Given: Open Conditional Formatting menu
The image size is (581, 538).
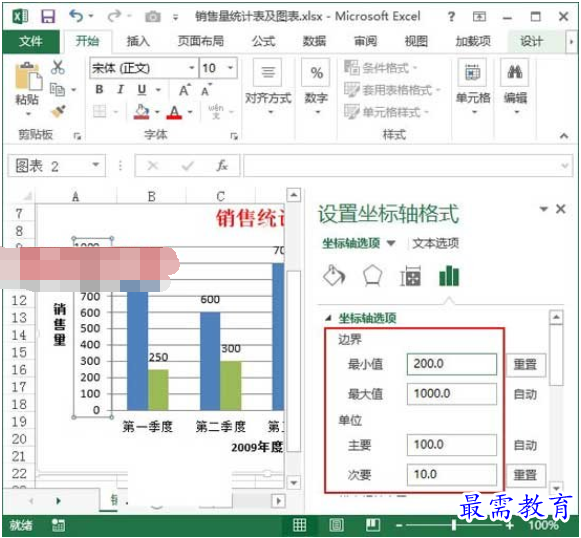Looking at the screenshot, I should click(x=381, y=68).
